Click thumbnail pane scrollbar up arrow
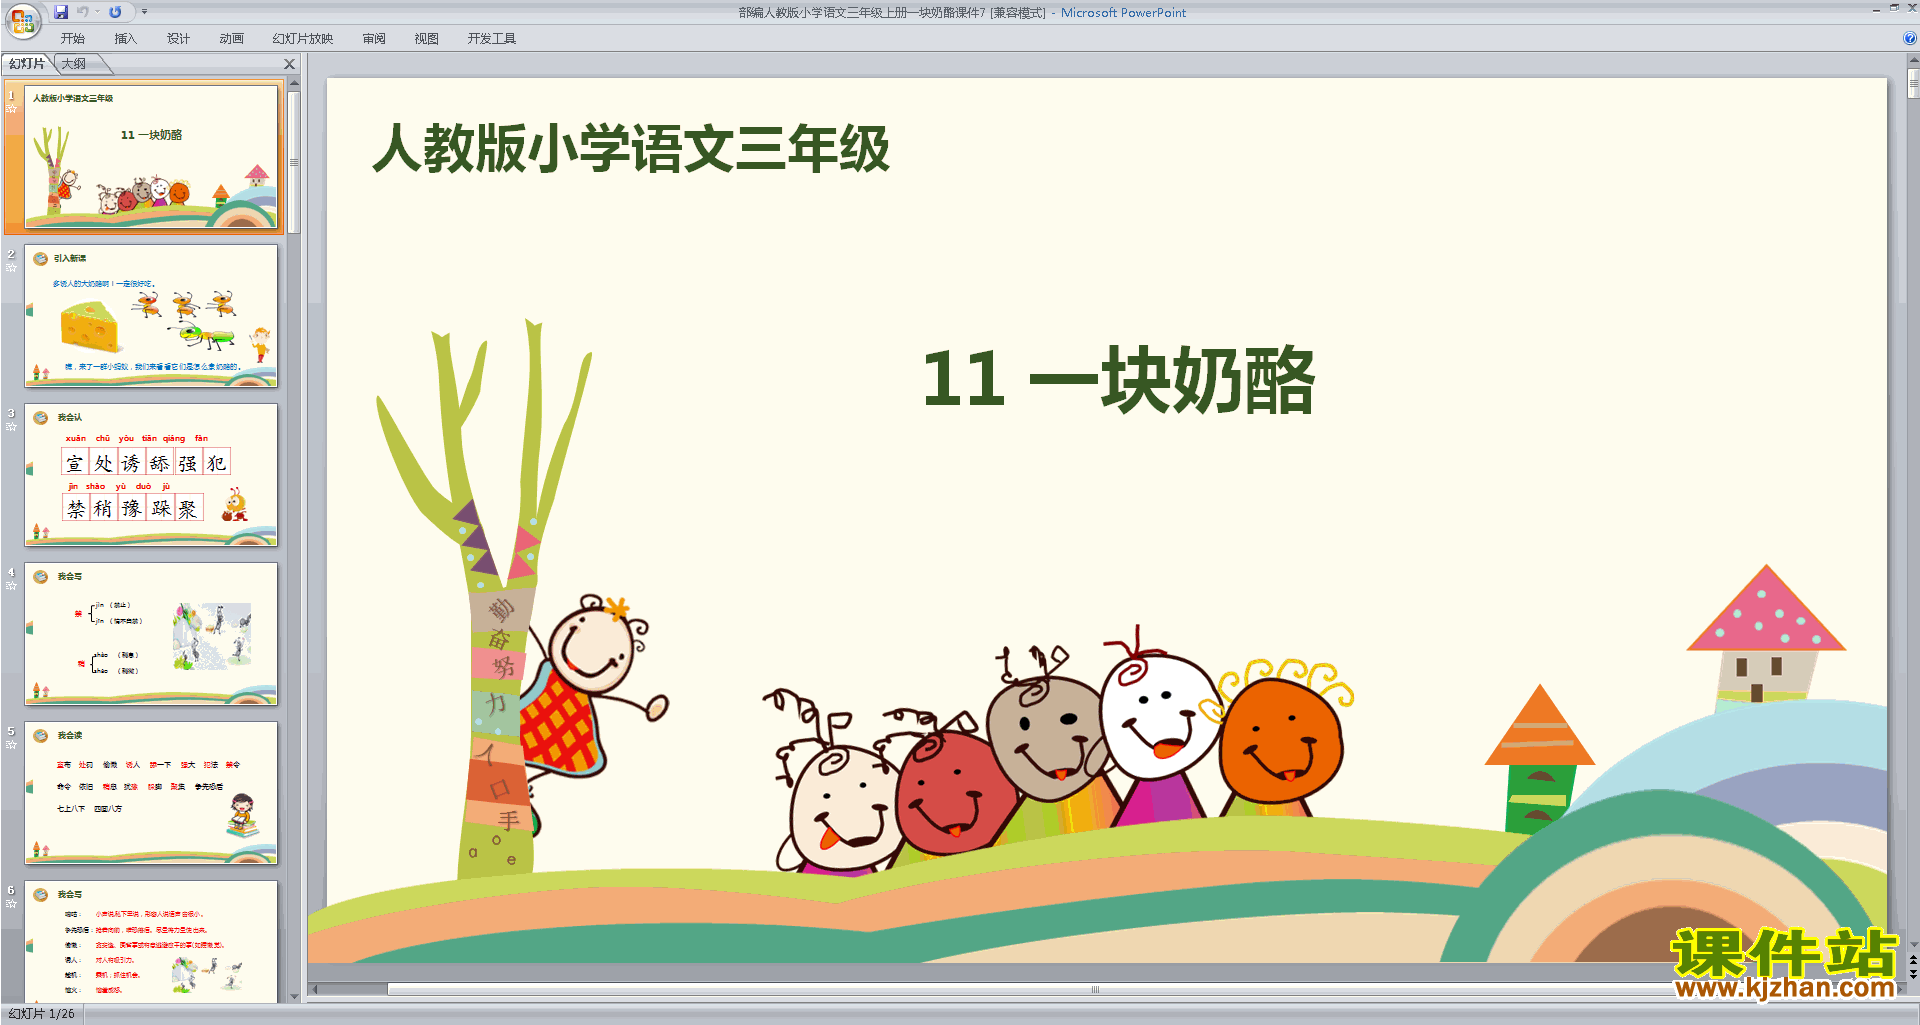 294,85
